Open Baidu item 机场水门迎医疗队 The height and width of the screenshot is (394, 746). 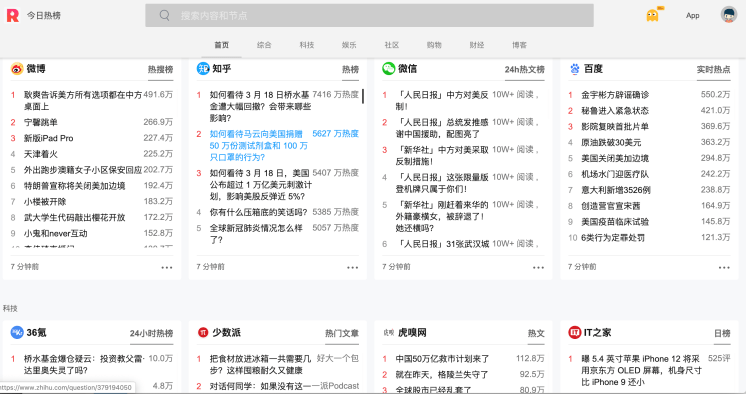click(x=615, y=174)
